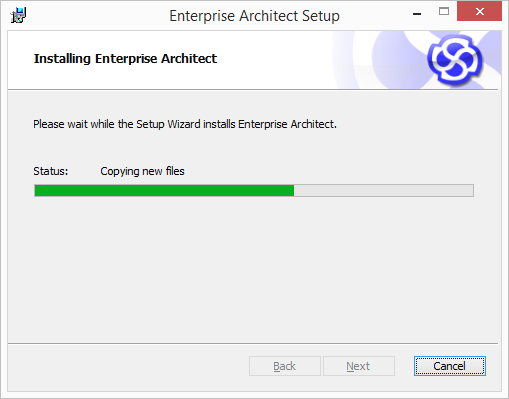The image size is (509, 399).
Task: Click the Enterprise Architect swirl logo
Action: (x=455, y=60)
